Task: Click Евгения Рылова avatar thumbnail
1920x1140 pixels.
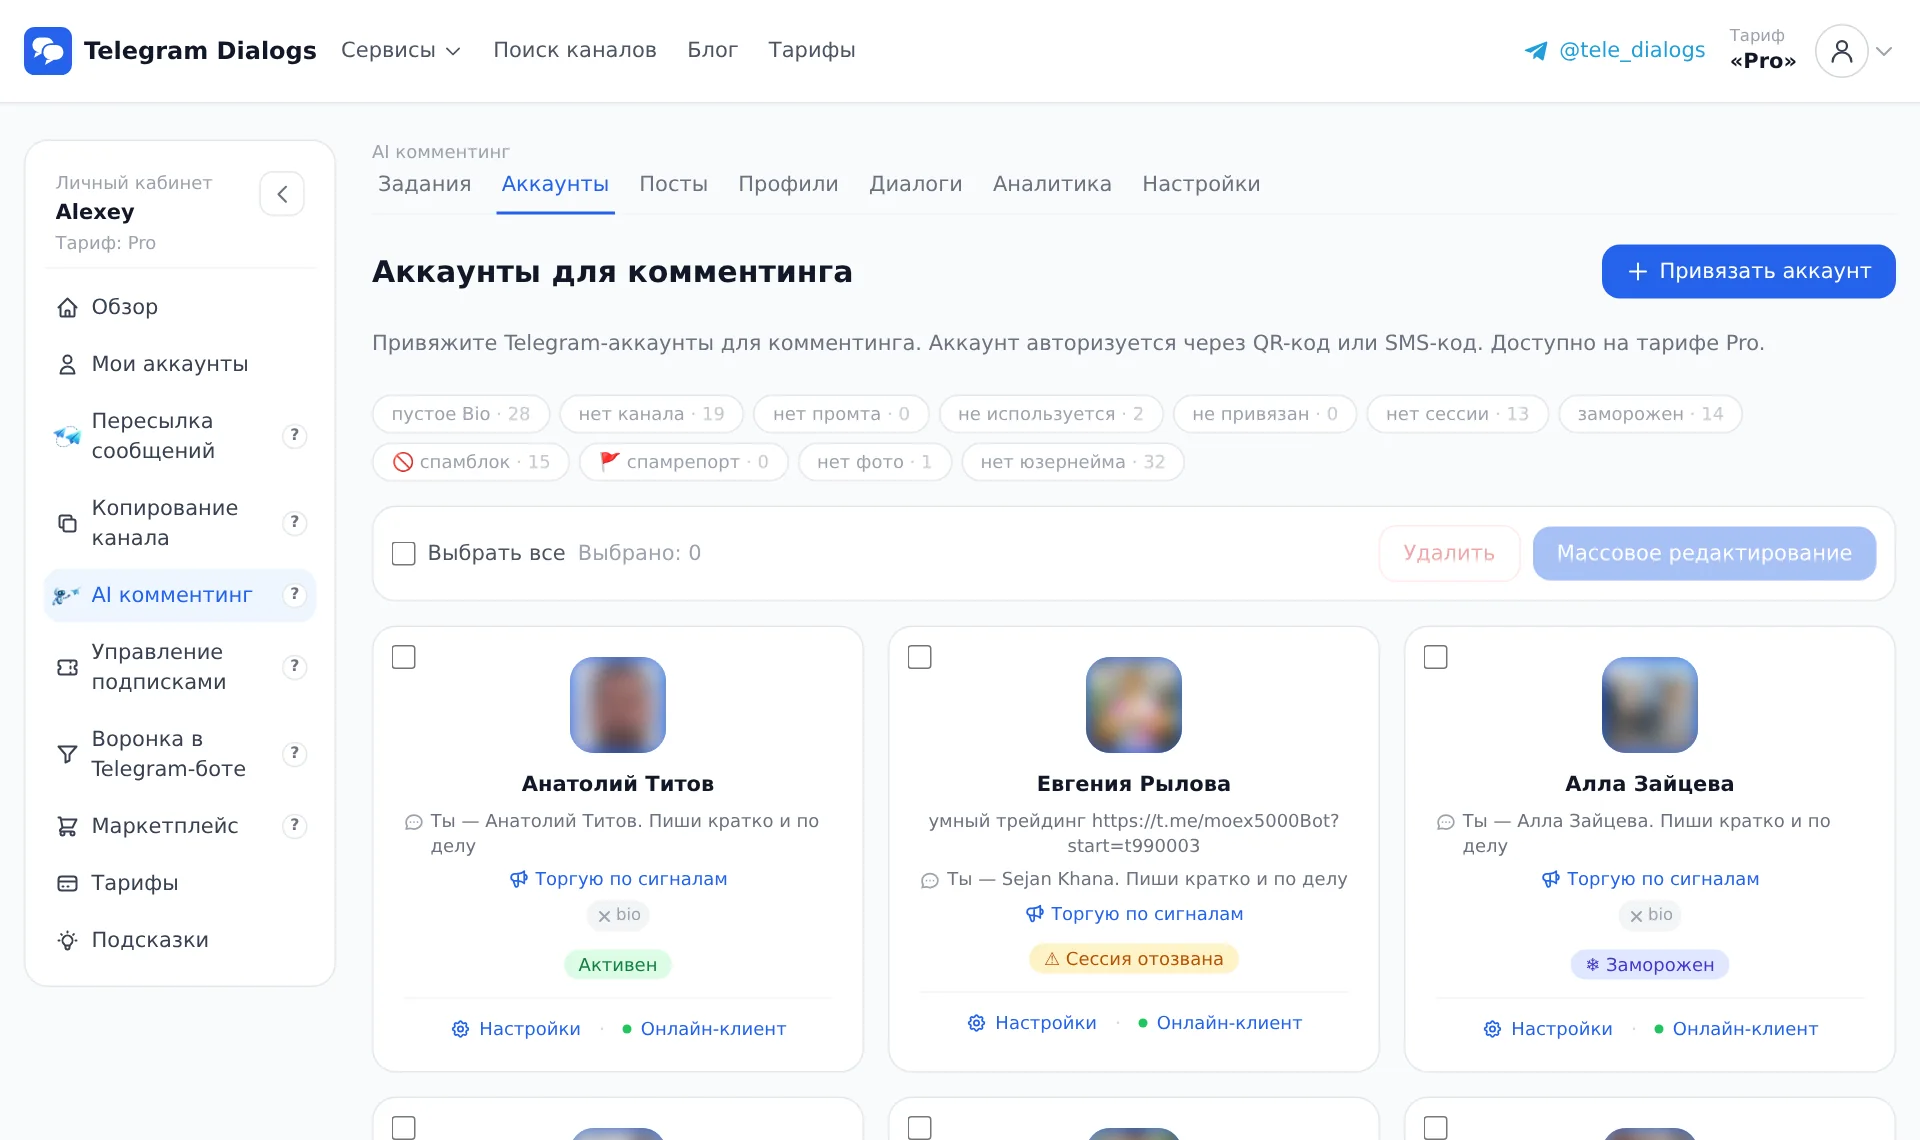Action: pos(1134,705)
